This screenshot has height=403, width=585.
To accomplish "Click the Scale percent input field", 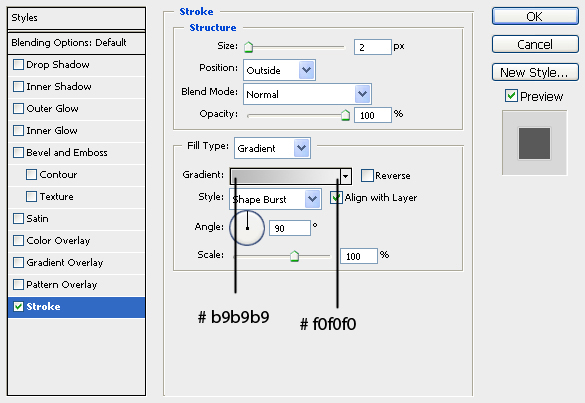I will pos(359,256).
